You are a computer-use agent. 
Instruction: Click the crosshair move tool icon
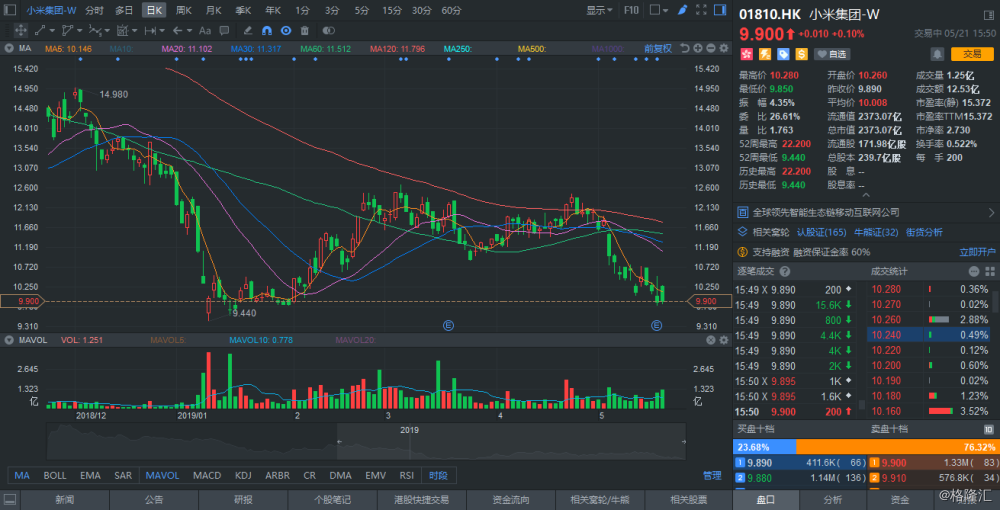click(x=22, y=30)
